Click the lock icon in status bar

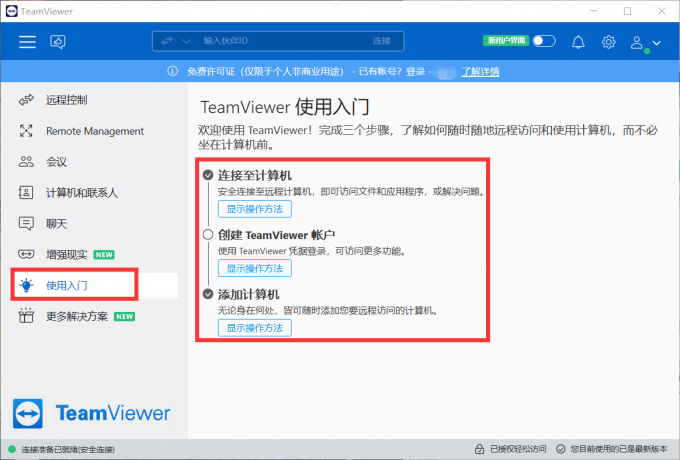(x=479, y=449)
